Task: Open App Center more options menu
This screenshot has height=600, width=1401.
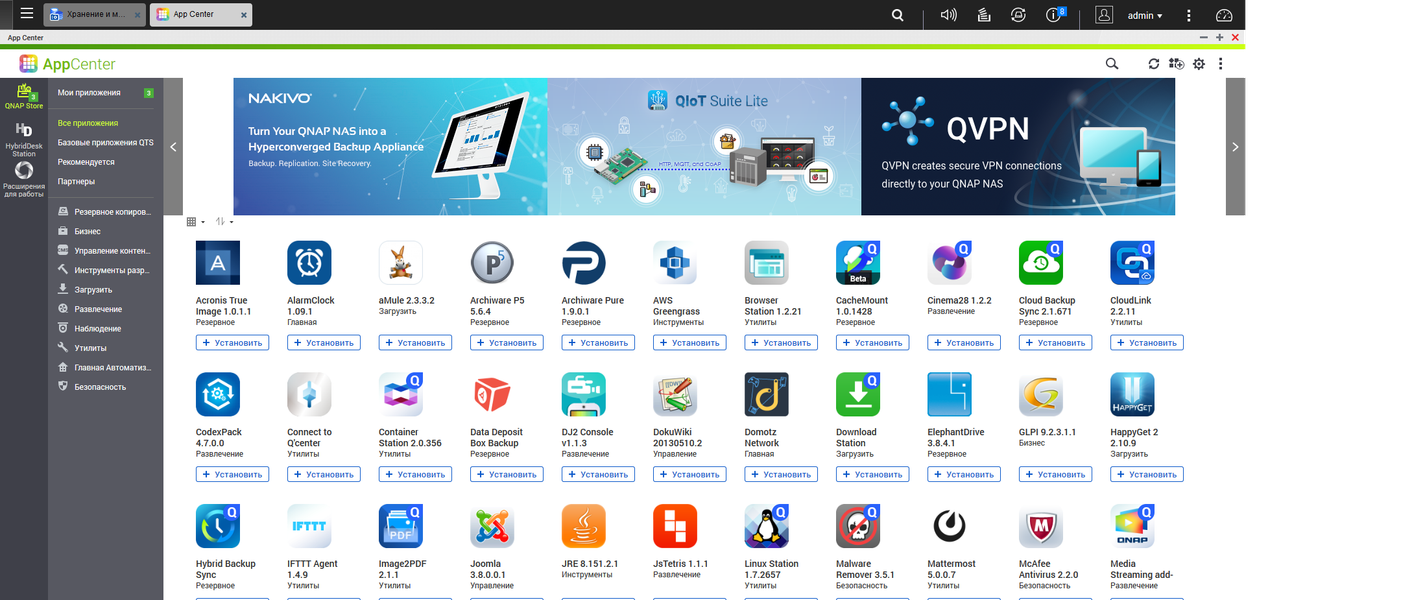Action: pyautogui.click(x=1220, y=63)
